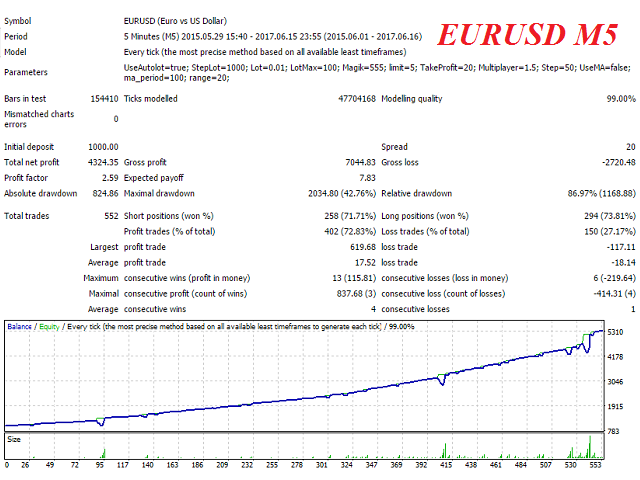Select the Period row's 5 Minutes (M5) date range text
Viewport: 640px width, 480px height.
pyautogui.click(x=273, y=36)
